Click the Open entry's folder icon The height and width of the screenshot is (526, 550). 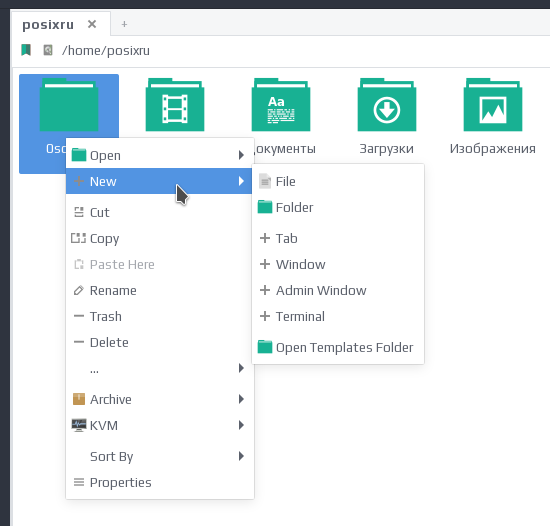point(79,155)
